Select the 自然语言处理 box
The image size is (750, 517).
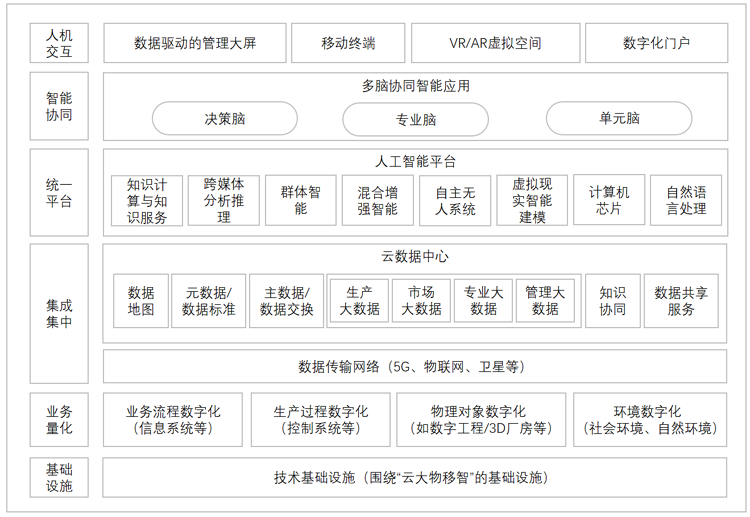[x=686, y=200]
